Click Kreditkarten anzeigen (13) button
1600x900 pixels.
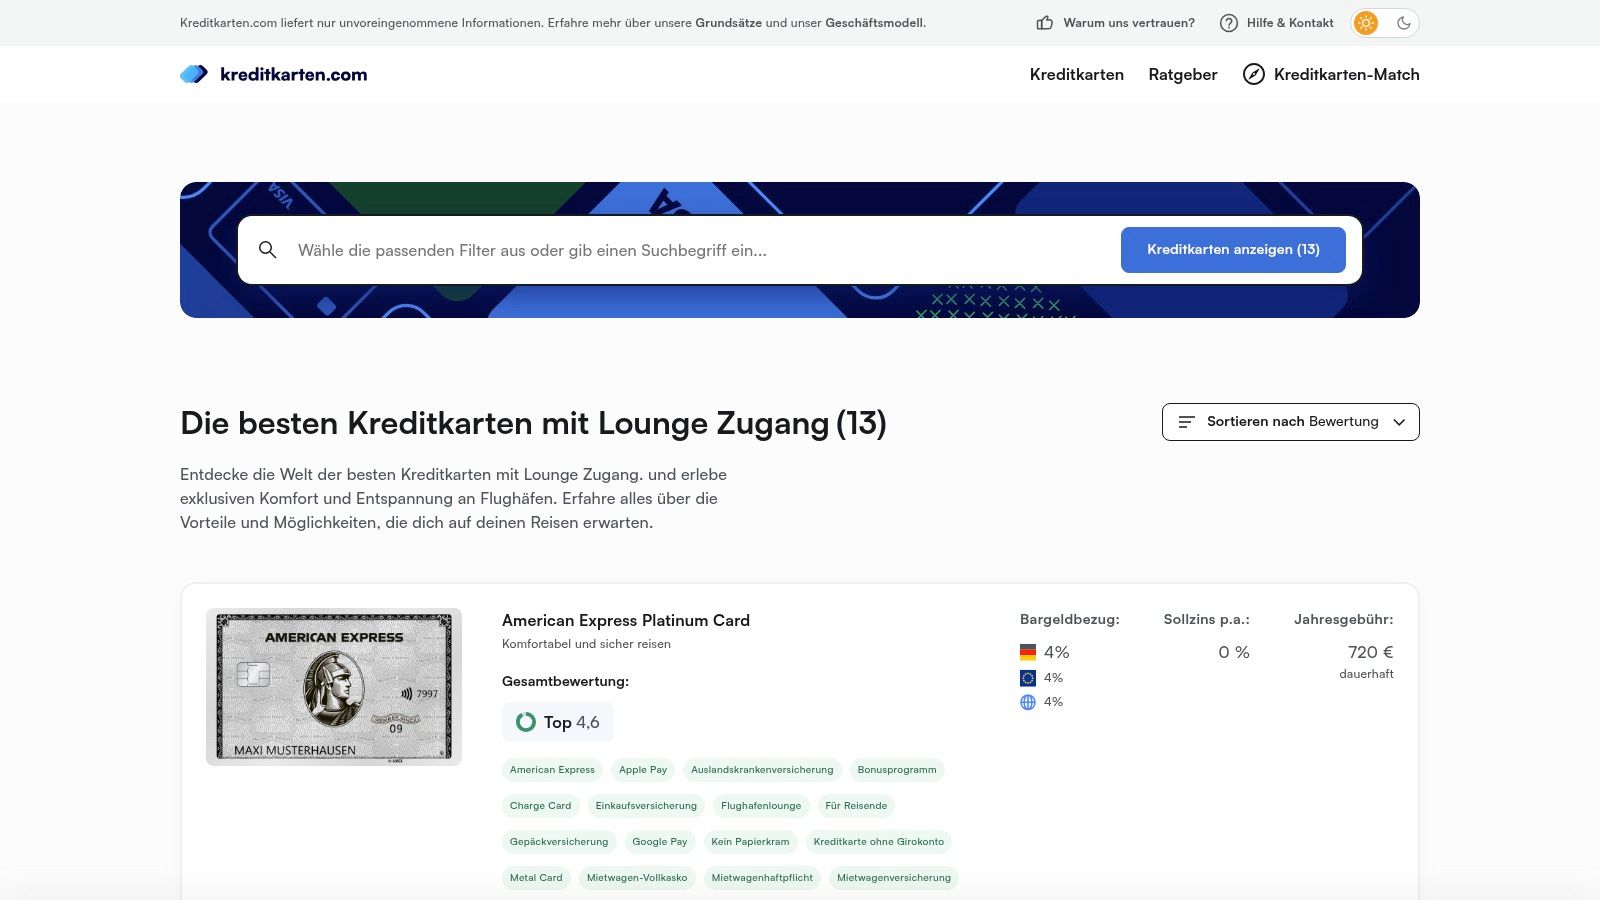pyautogui.click(x=1233, y=250)
